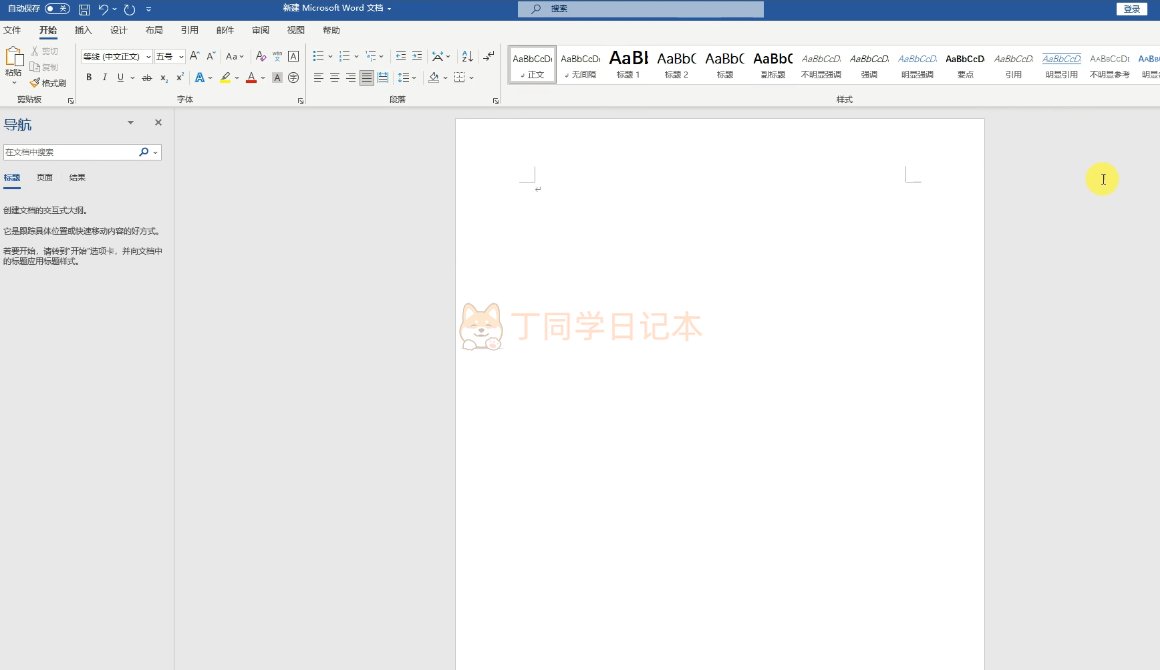
Task: Apply the Heading 1 (标题 1) style
Action: (x=628, y=64)
